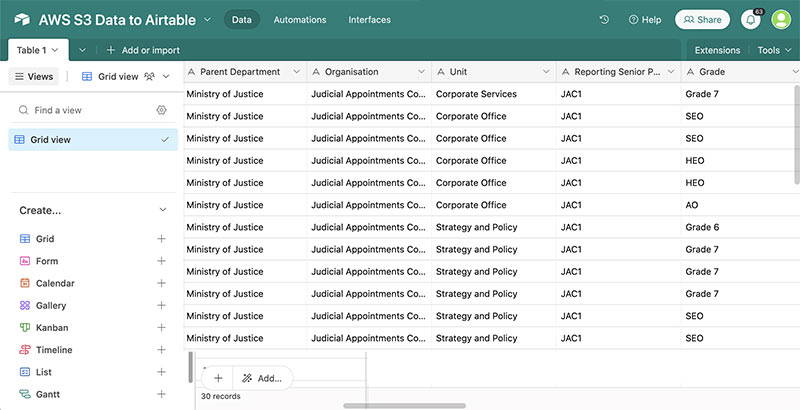800x410 pixels.
Task: Open Organisation column menu
Action: (421, 72)
